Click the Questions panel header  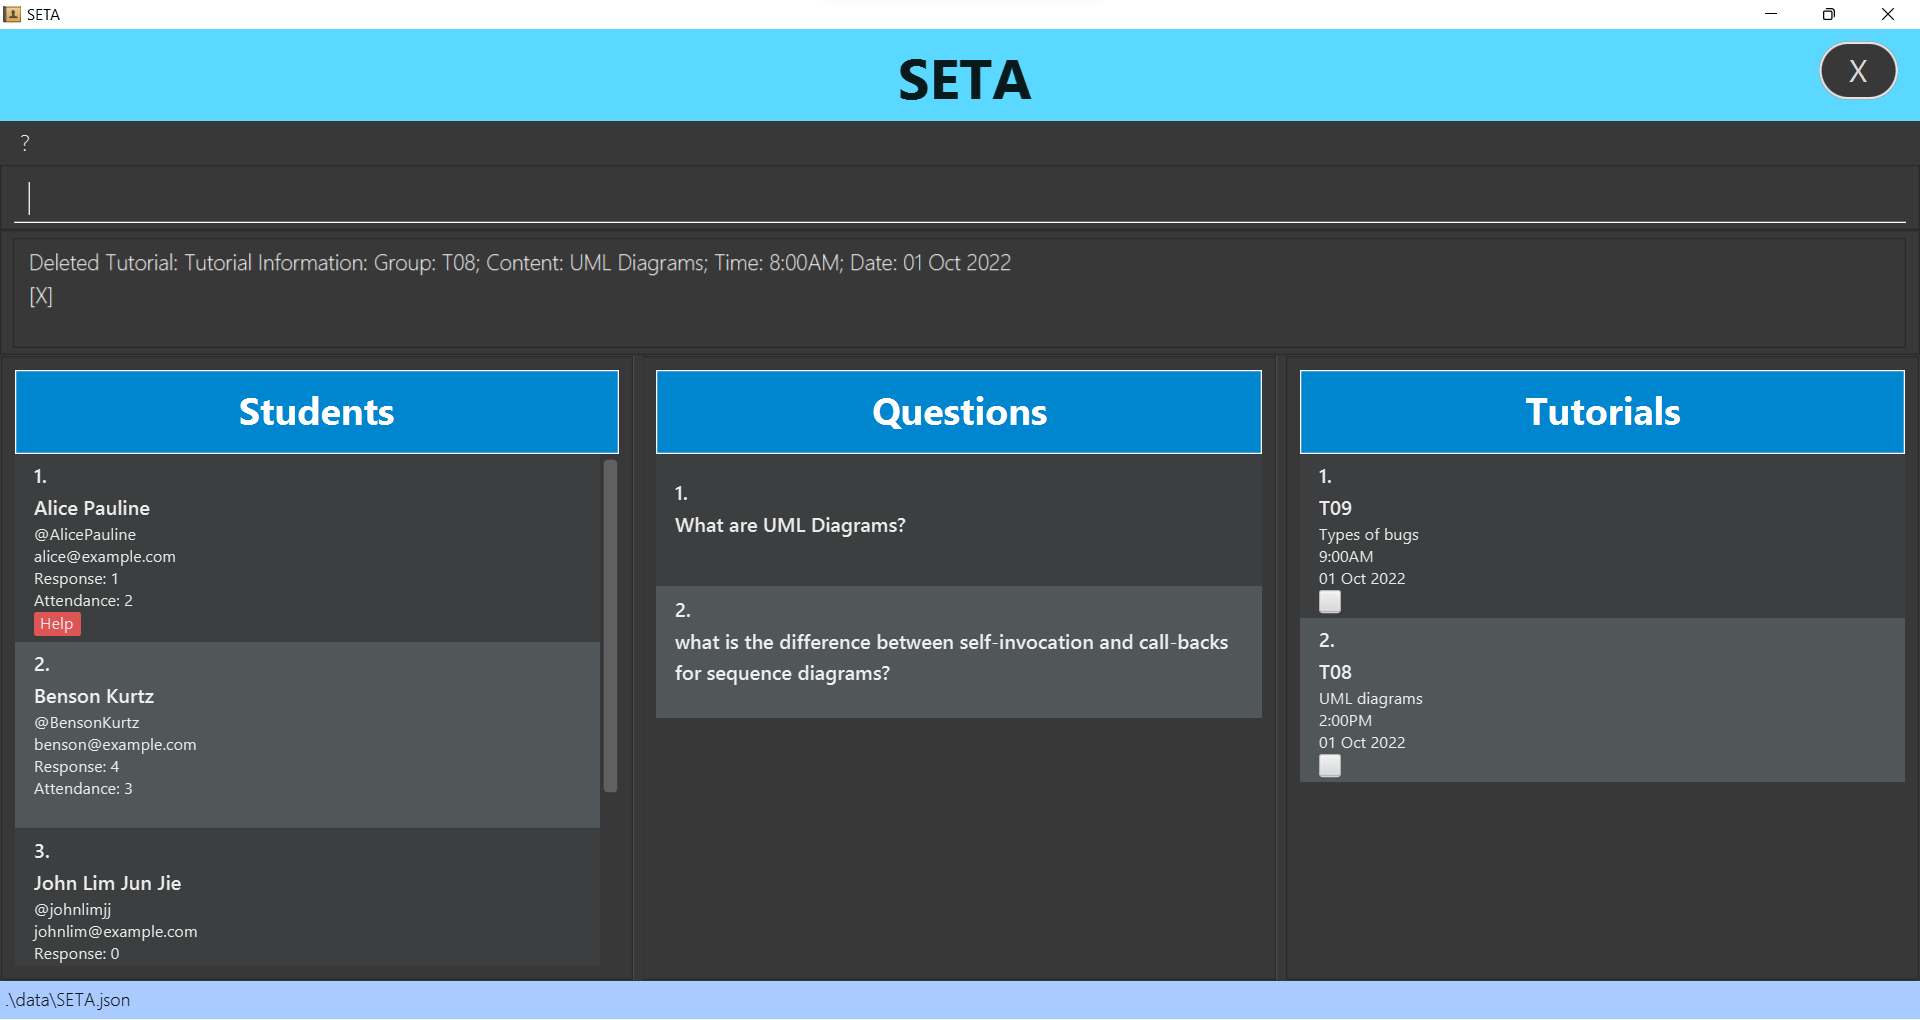(x=959, y=412)
